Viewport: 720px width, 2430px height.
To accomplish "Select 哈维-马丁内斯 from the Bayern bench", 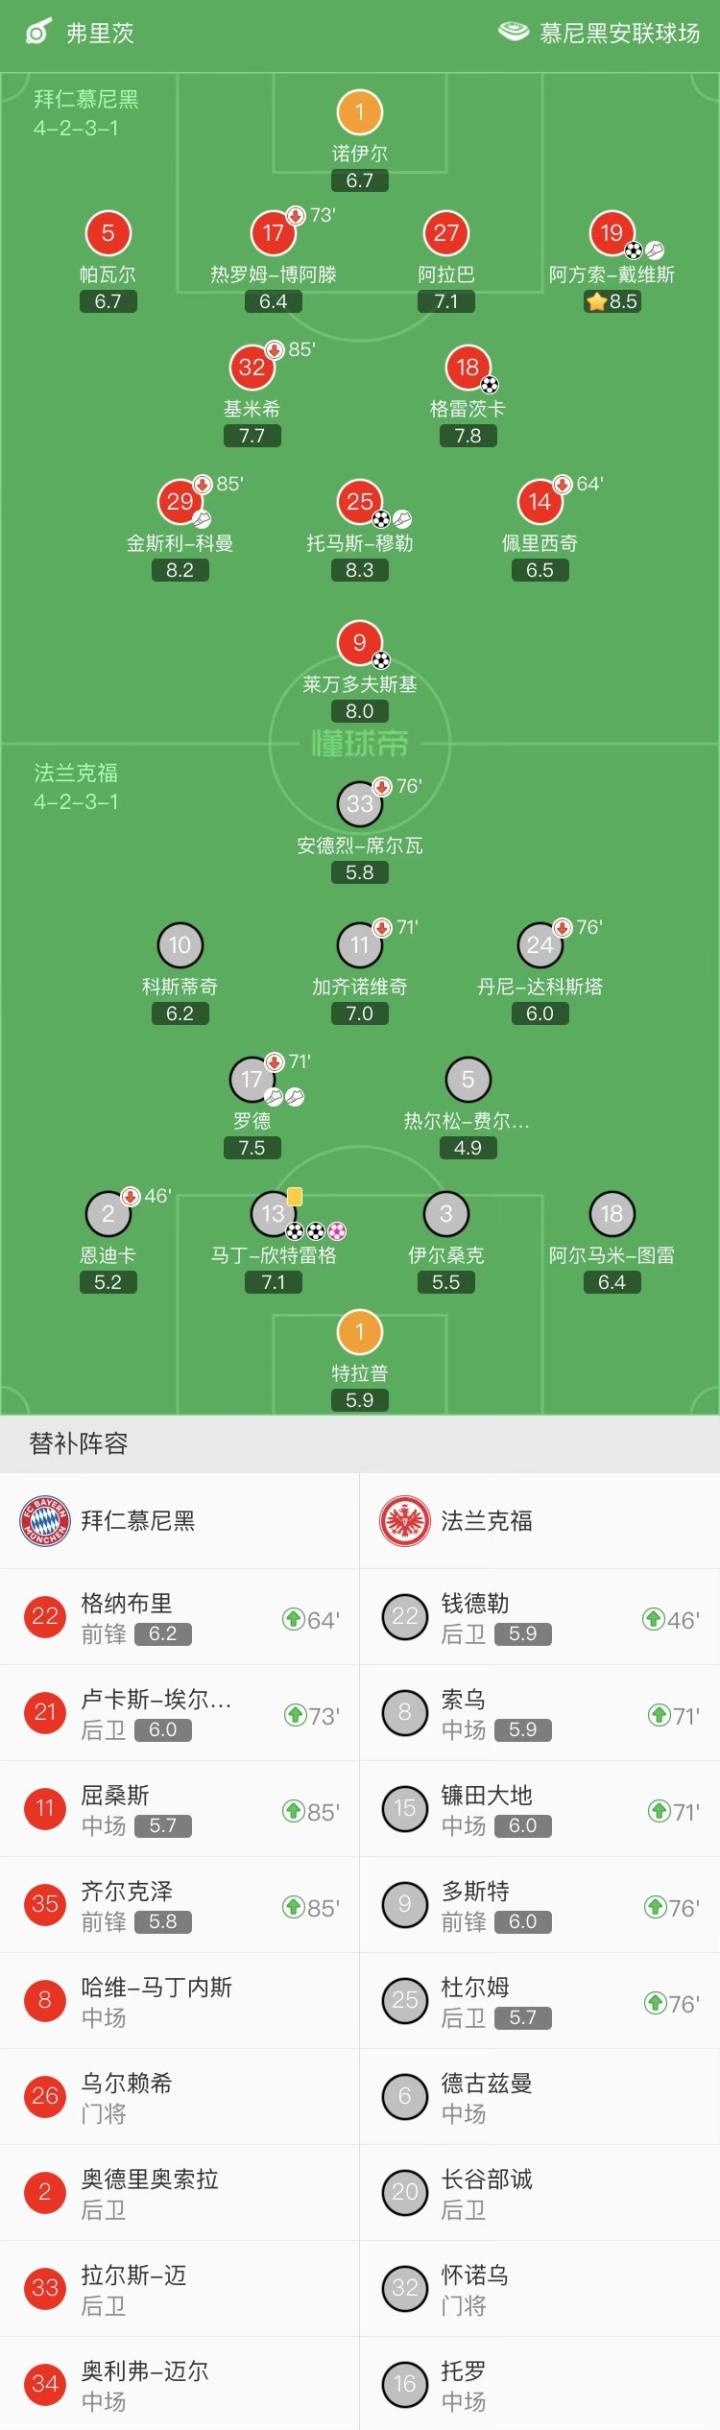I will click(180, 2001).
